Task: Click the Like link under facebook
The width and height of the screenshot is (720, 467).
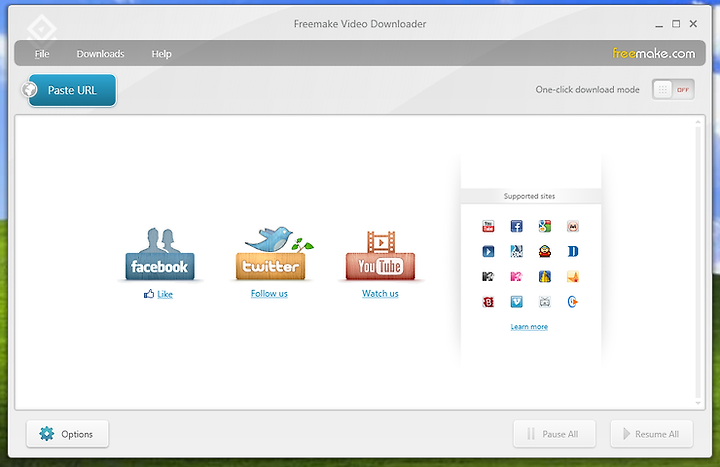Action: coord(165,294)
